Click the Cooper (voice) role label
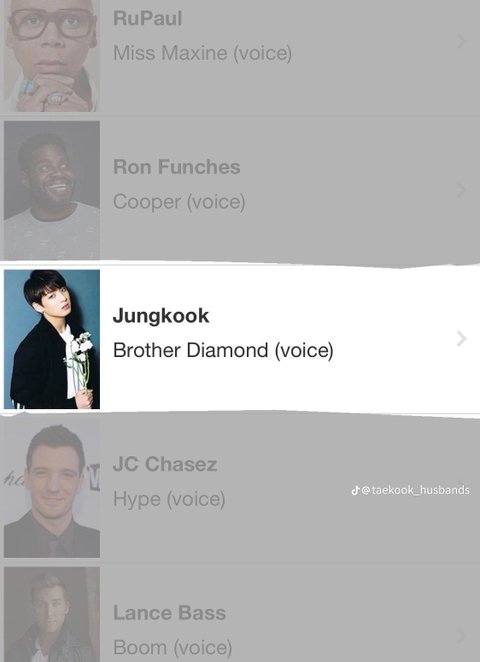The width and height of the screenshot is (480, 662). point(179,202)
